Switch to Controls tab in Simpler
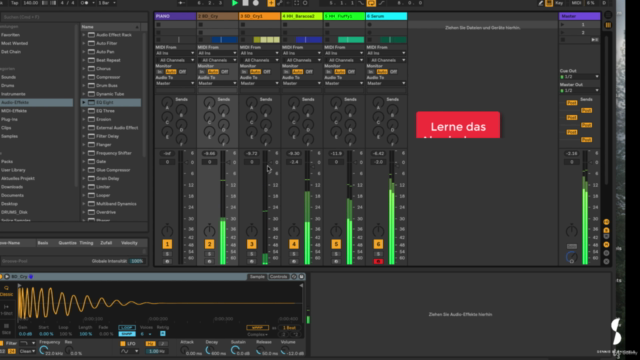Viewport: 640px width, 360px height. (x=278, y=277)
